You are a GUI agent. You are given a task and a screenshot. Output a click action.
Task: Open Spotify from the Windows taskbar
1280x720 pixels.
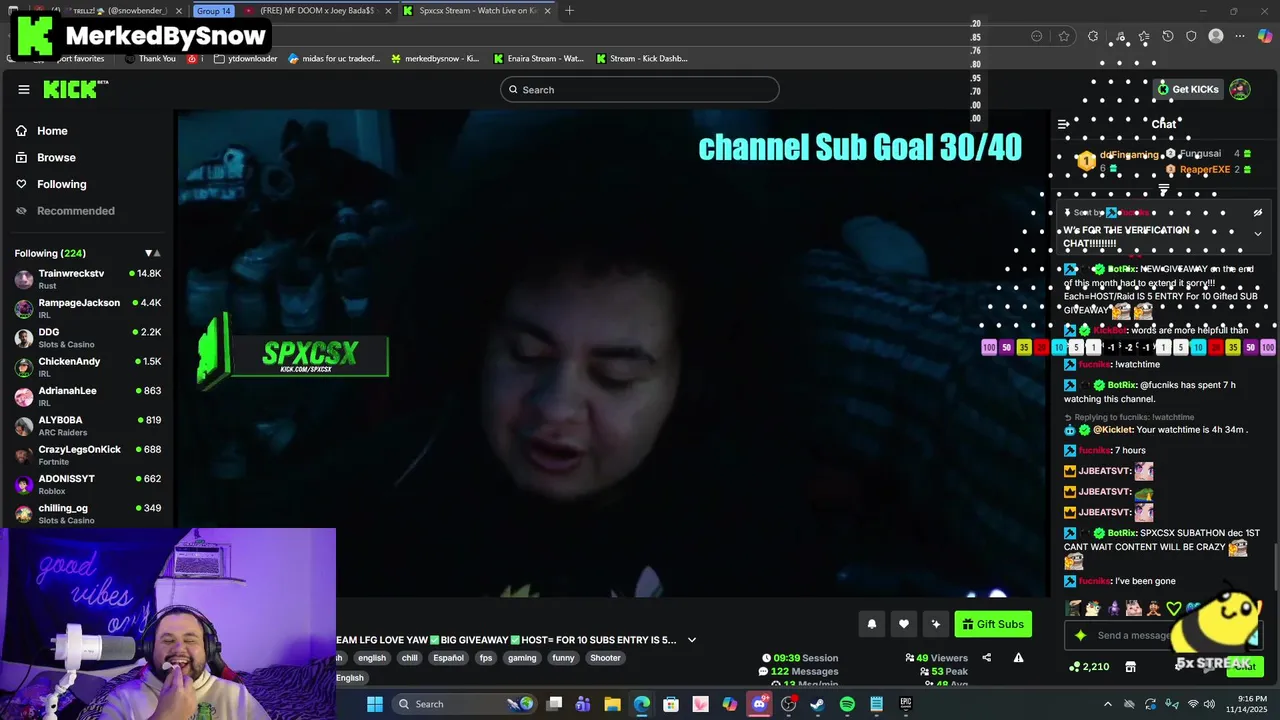(847, 704)
